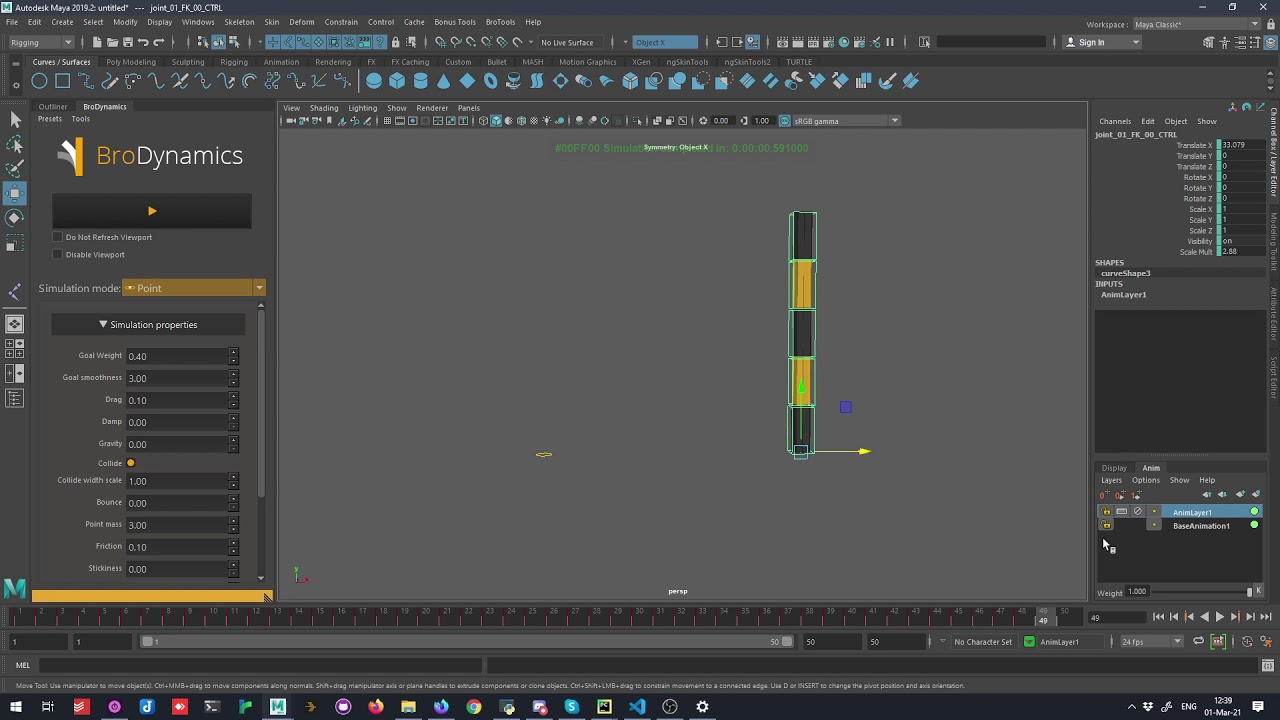Open the Sign In dropdown
Screen dimensions: 1280x720
(1101, 42)
